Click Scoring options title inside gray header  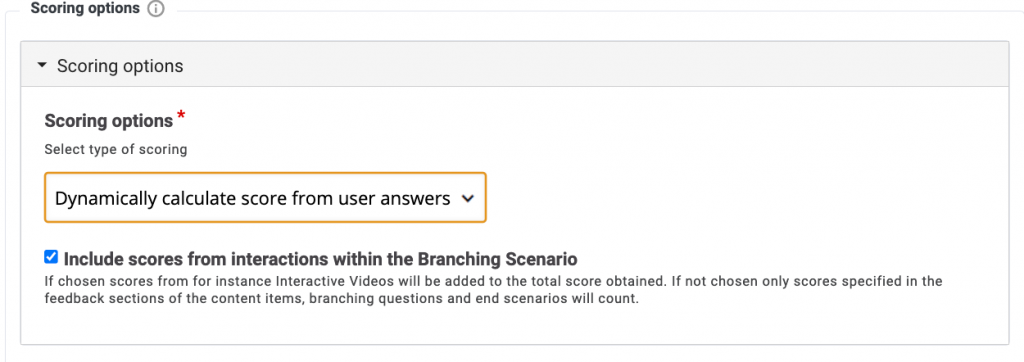pyautogui.click(x=120, y=66)
